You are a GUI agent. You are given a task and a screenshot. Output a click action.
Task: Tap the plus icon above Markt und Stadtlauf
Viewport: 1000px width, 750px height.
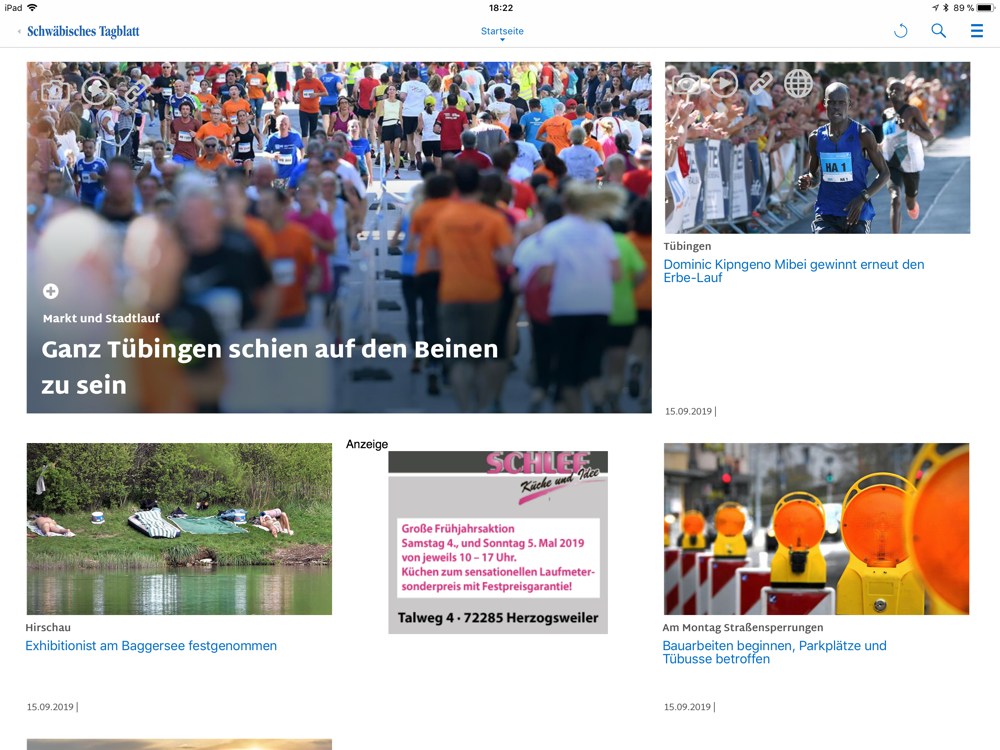(x=50, y=291)
